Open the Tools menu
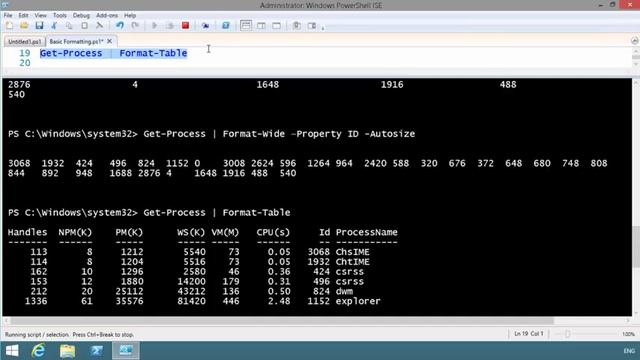Image resolution: width=640 pixels, height=360 pixels. 60,16
